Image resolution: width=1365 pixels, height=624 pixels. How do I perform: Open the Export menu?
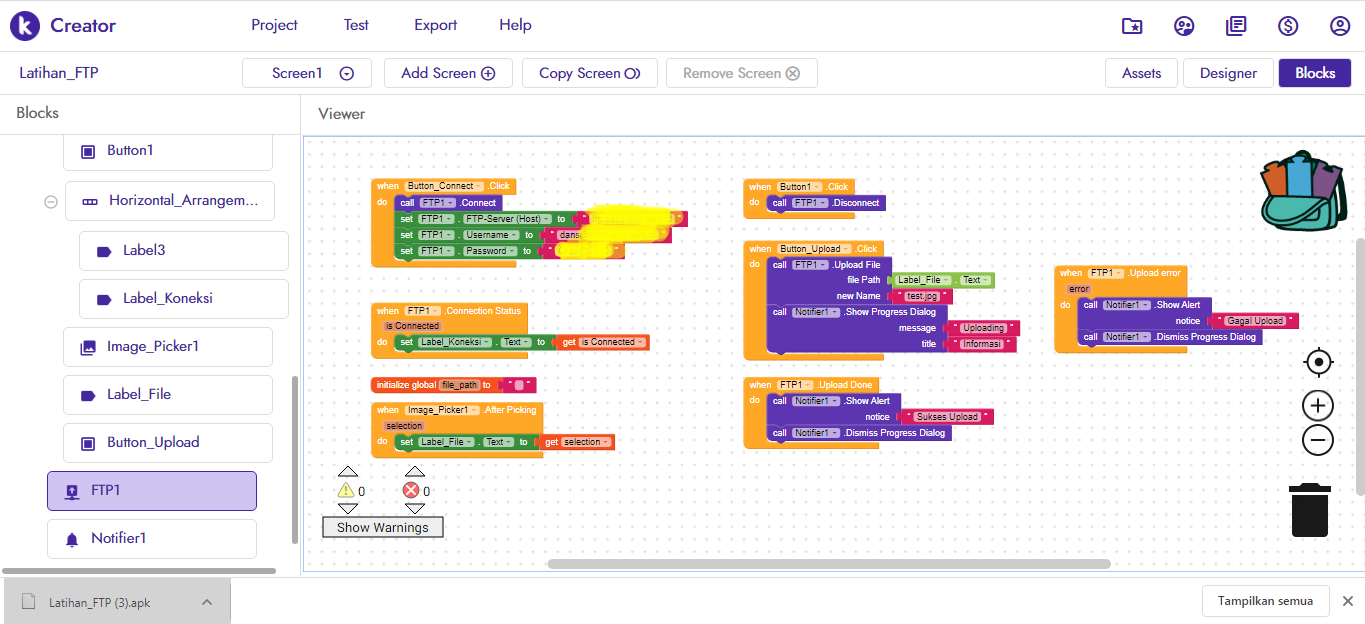435,25
